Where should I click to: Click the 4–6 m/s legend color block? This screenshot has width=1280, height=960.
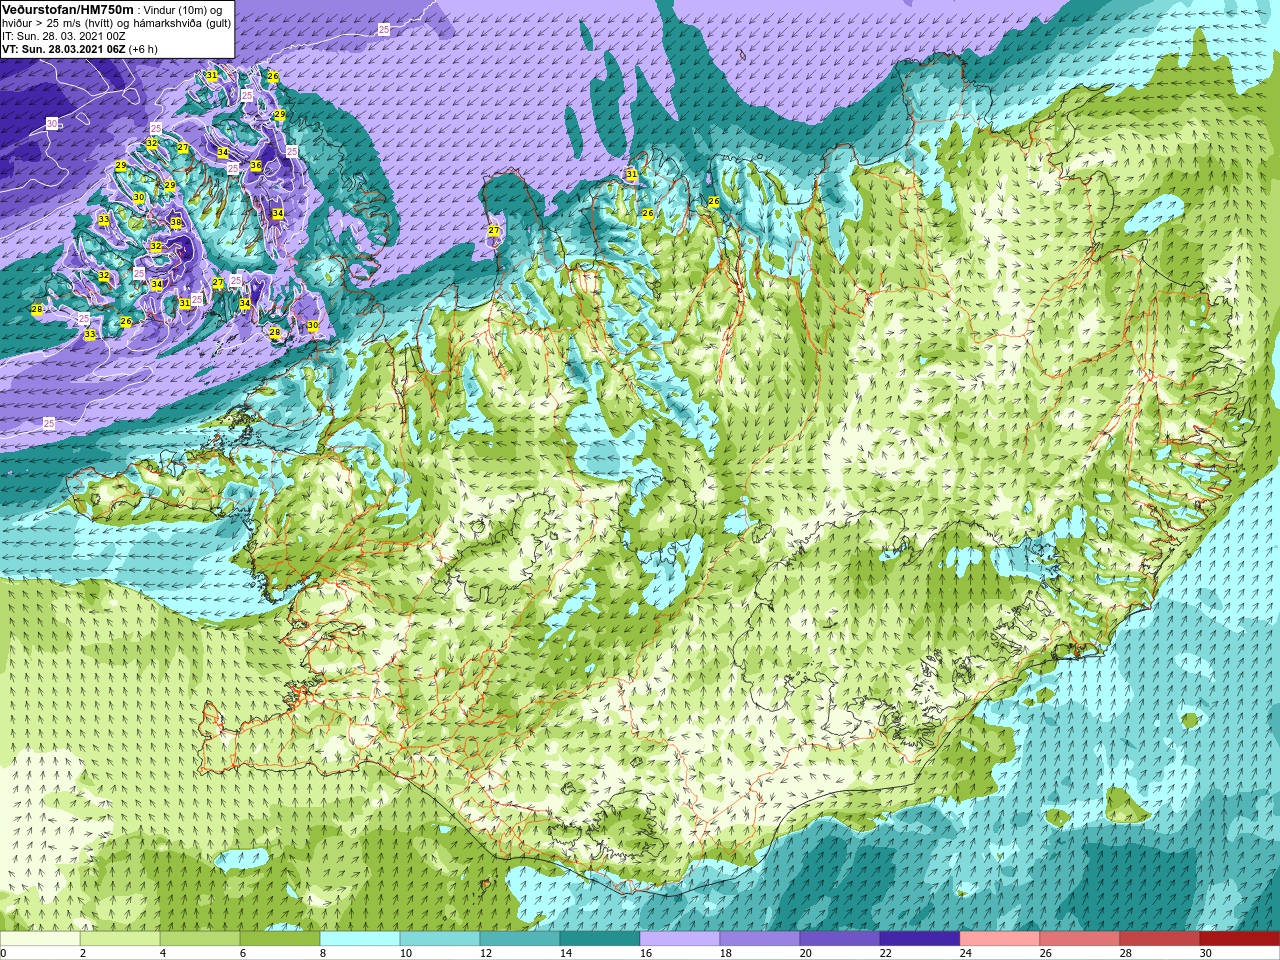200,940
